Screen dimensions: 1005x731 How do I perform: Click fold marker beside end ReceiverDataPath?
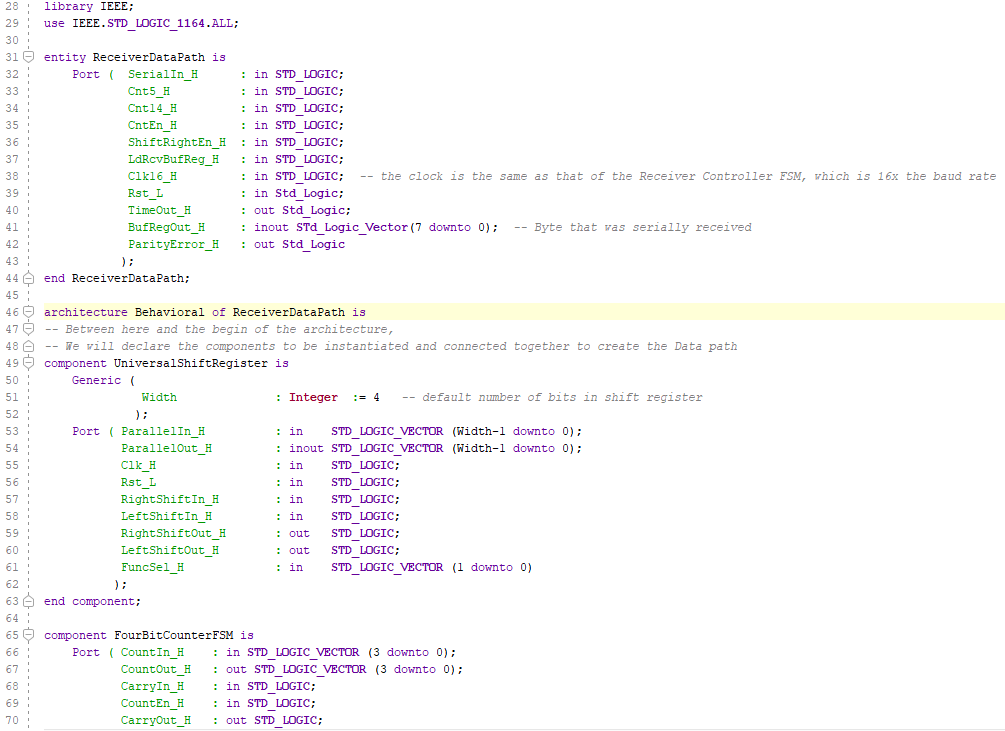pyautogui.click(x=30, y=278)
